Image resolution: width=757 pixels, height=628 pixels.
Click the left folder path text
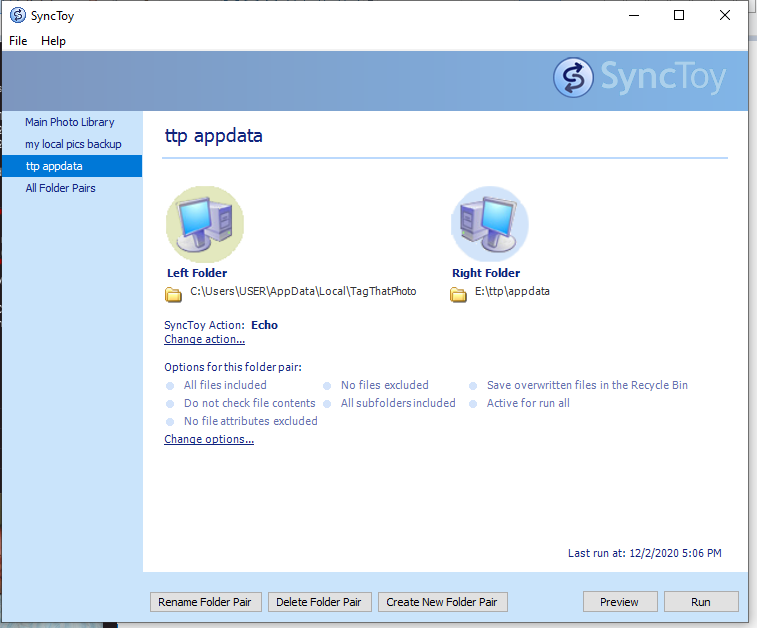point(303,292)
